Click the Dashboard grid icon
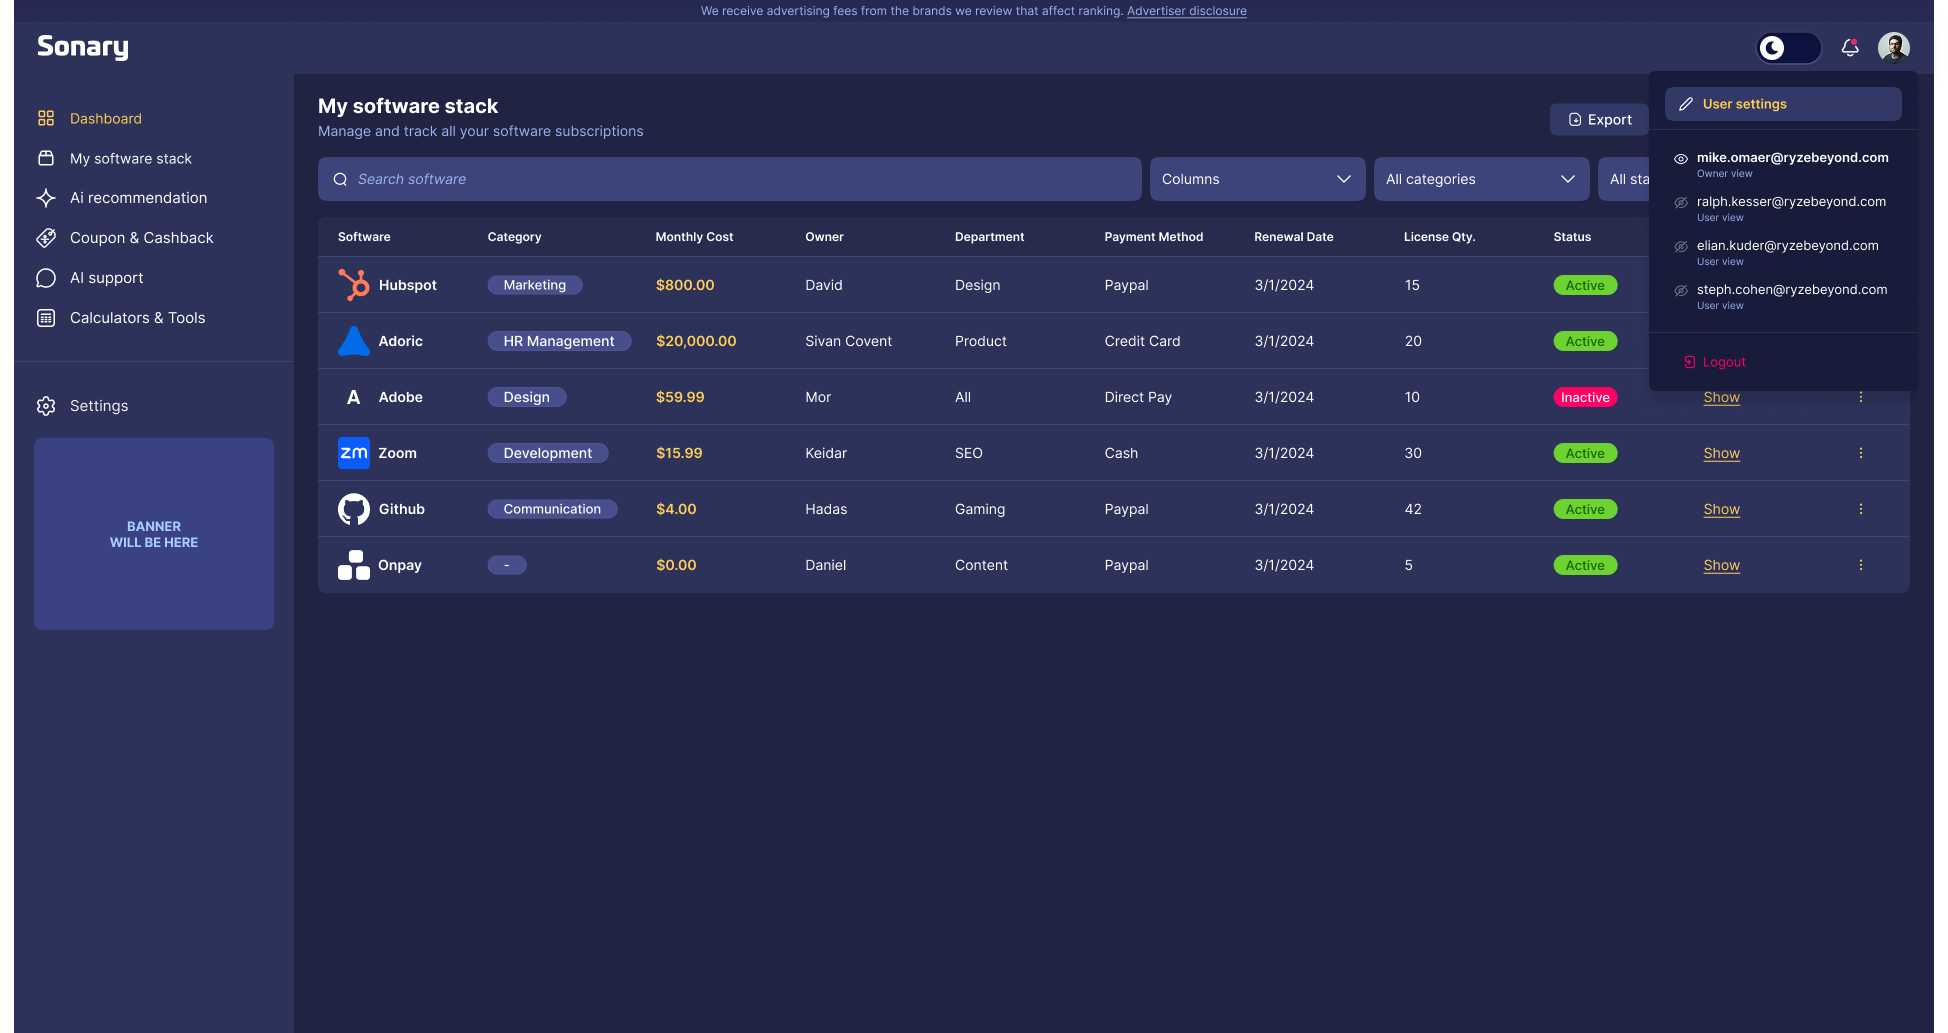 coord(46,118)
